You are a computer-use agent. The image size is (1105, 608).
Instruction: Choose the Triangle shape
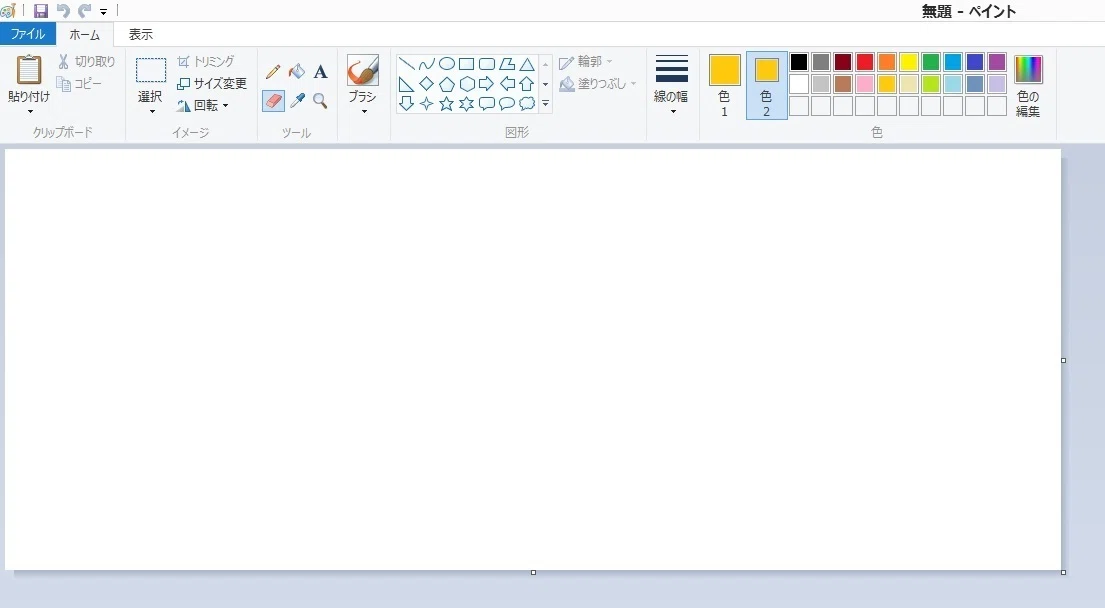[x=527, y=64]
